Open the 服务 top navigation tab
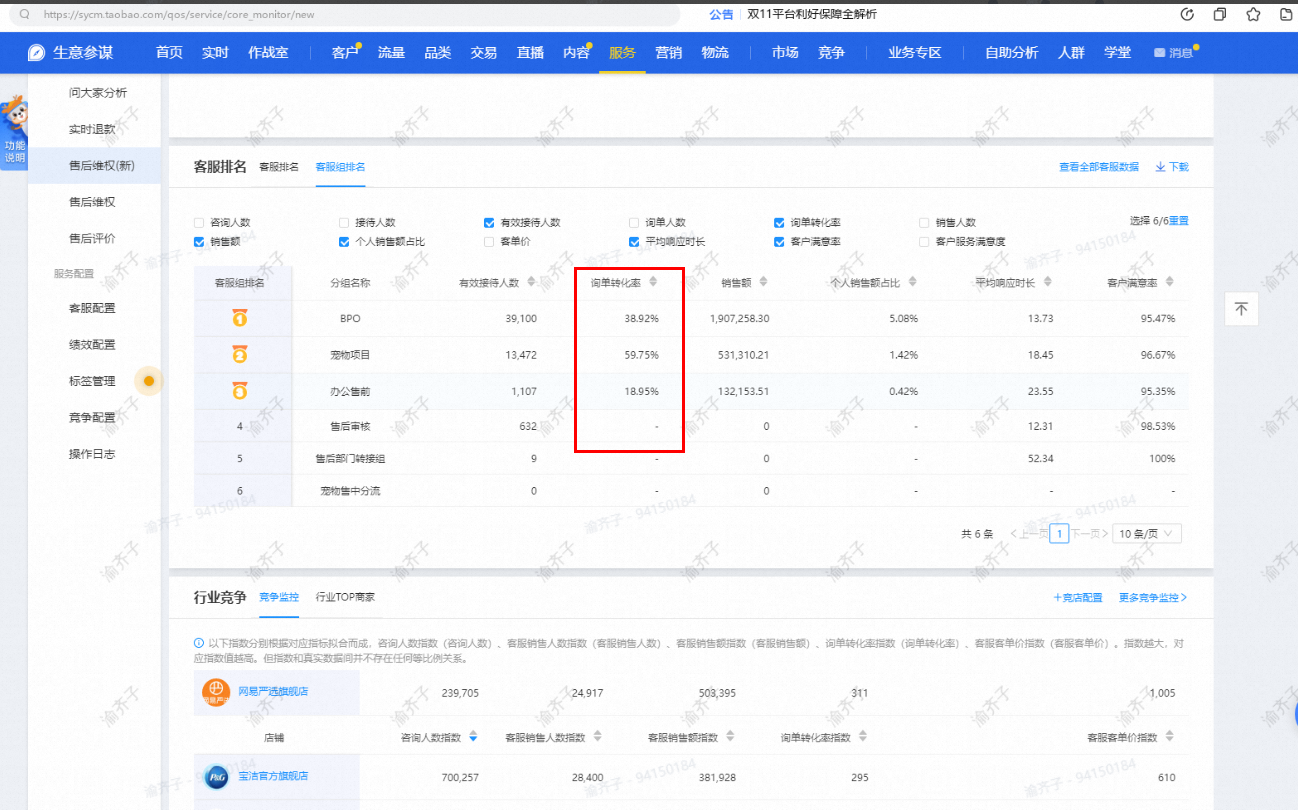1298x810 pixels. point(622,53)
